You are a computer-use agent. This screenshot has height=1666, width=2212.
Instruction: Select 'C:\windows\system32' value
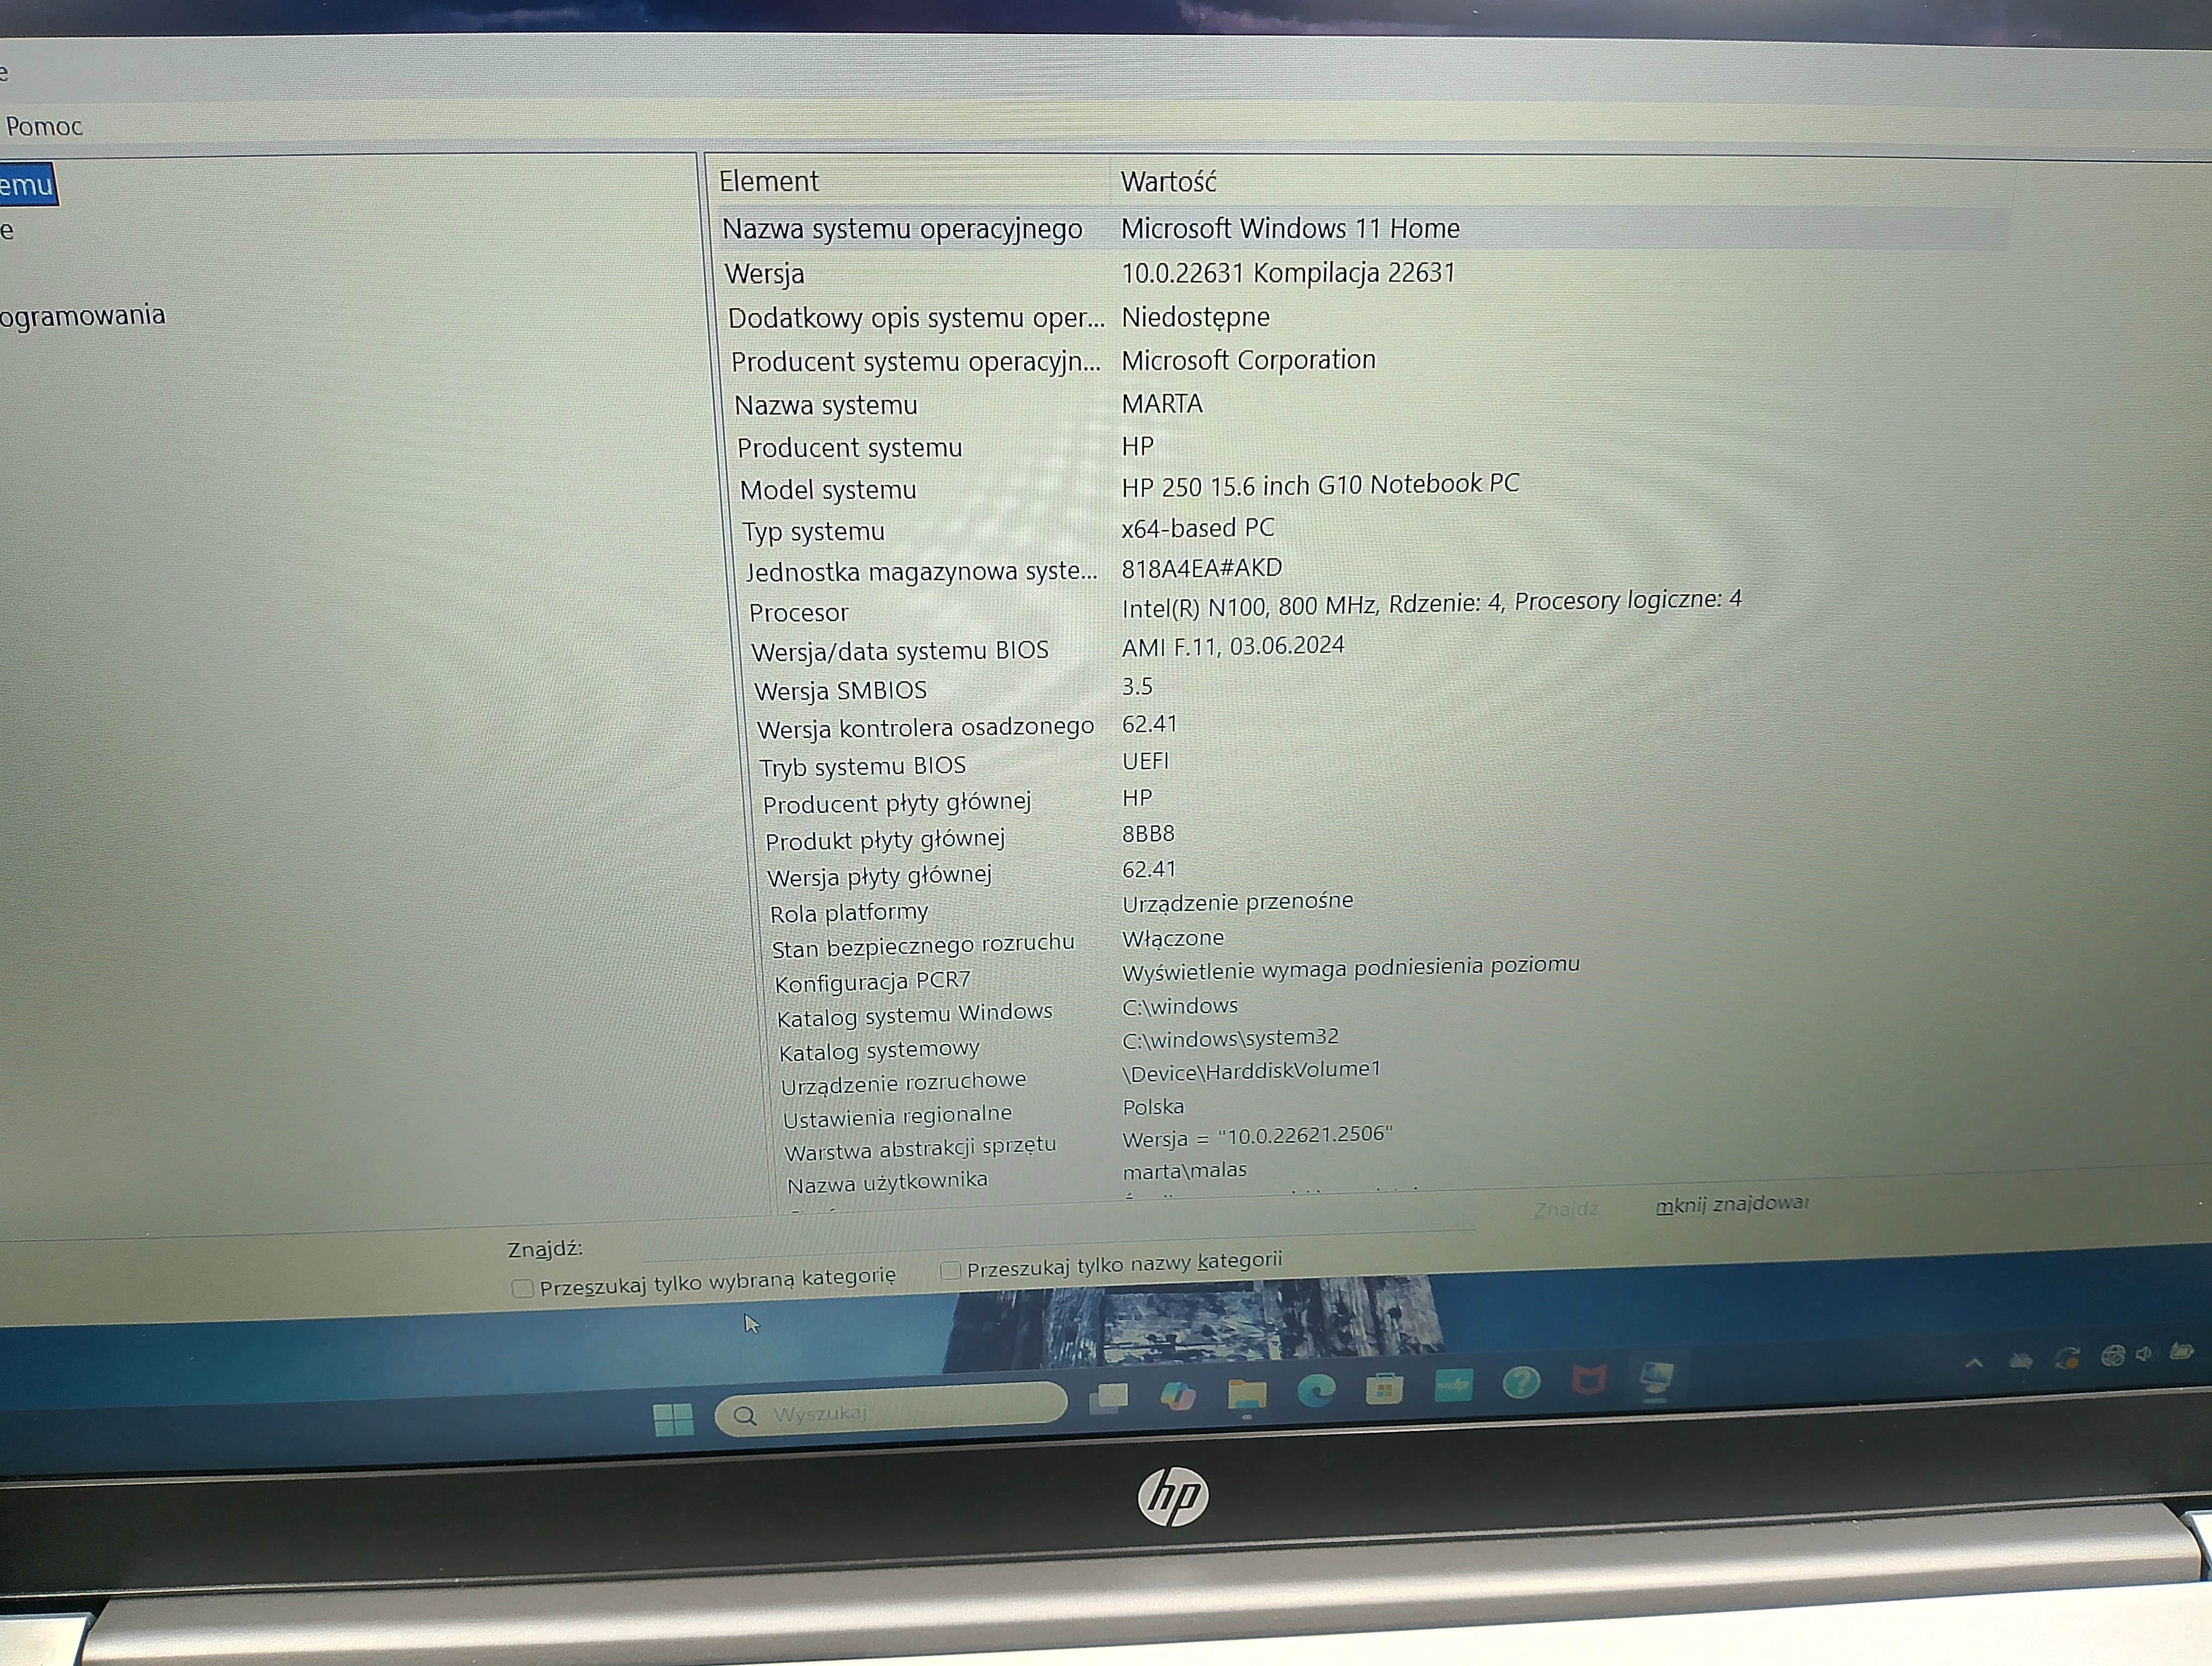tap(1230, 1039)
